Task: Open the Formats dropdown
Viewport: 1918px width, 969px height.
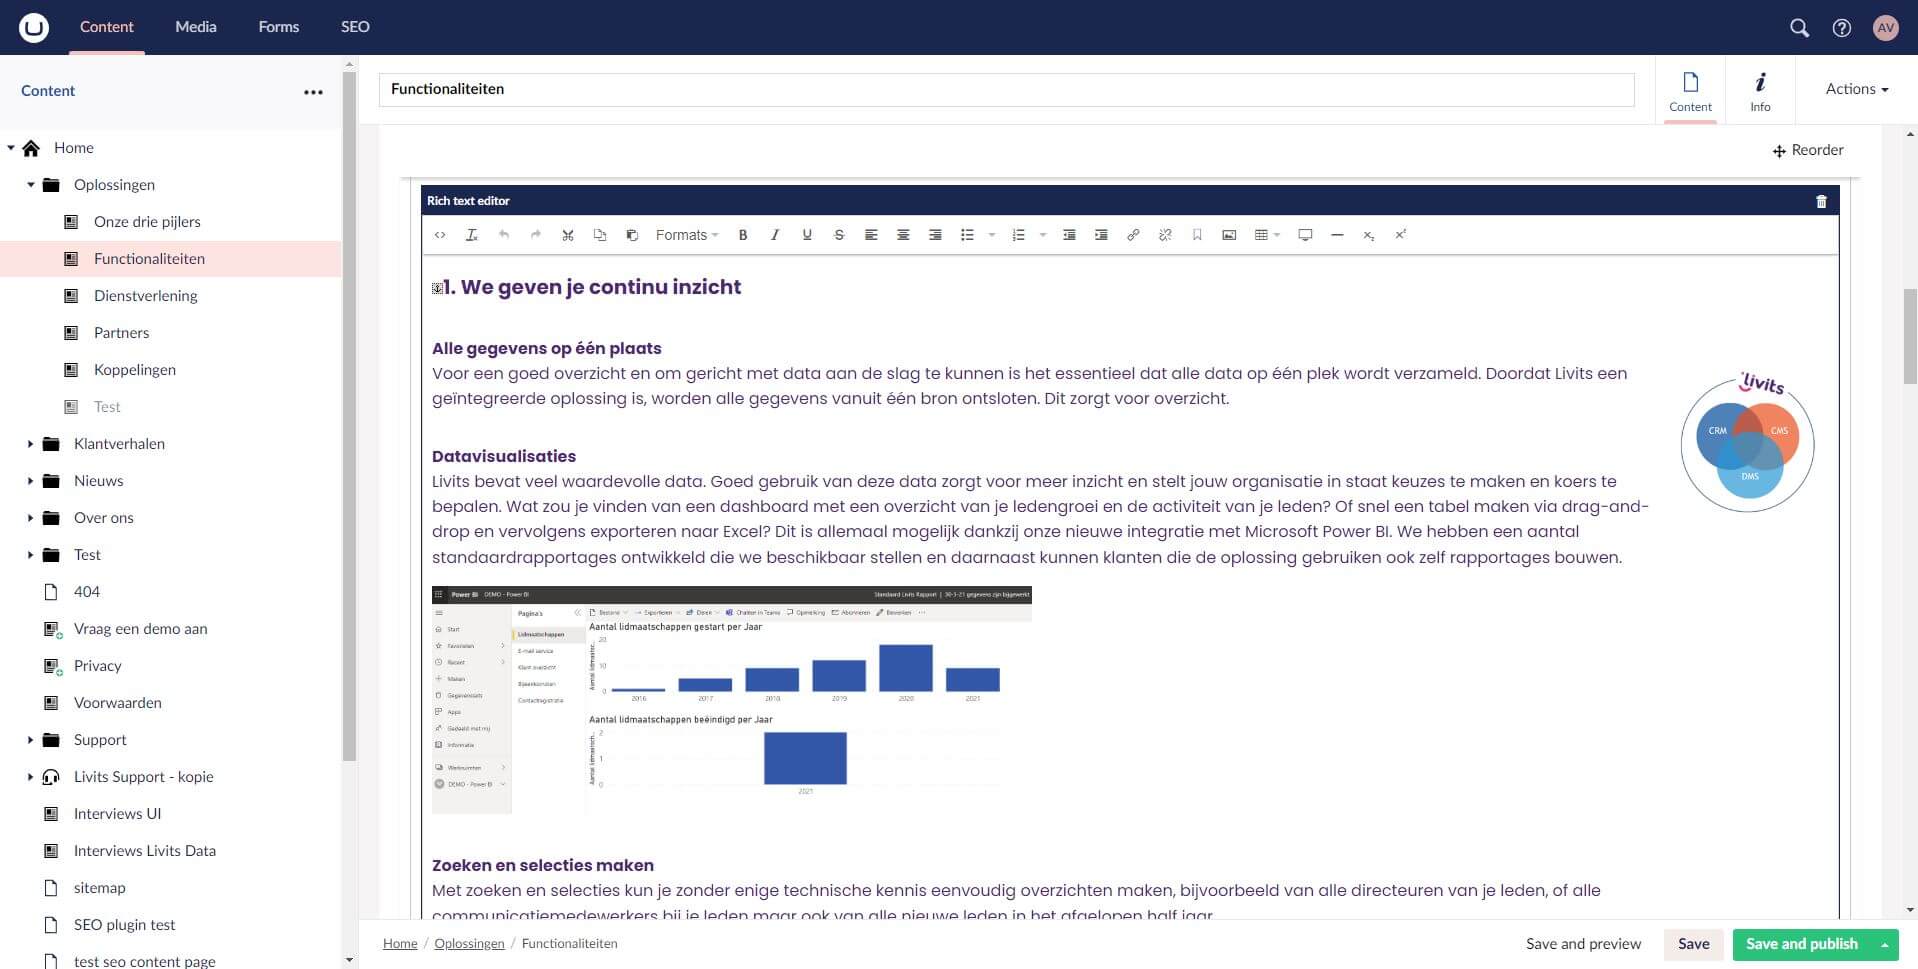Action: tap(687, 235)
